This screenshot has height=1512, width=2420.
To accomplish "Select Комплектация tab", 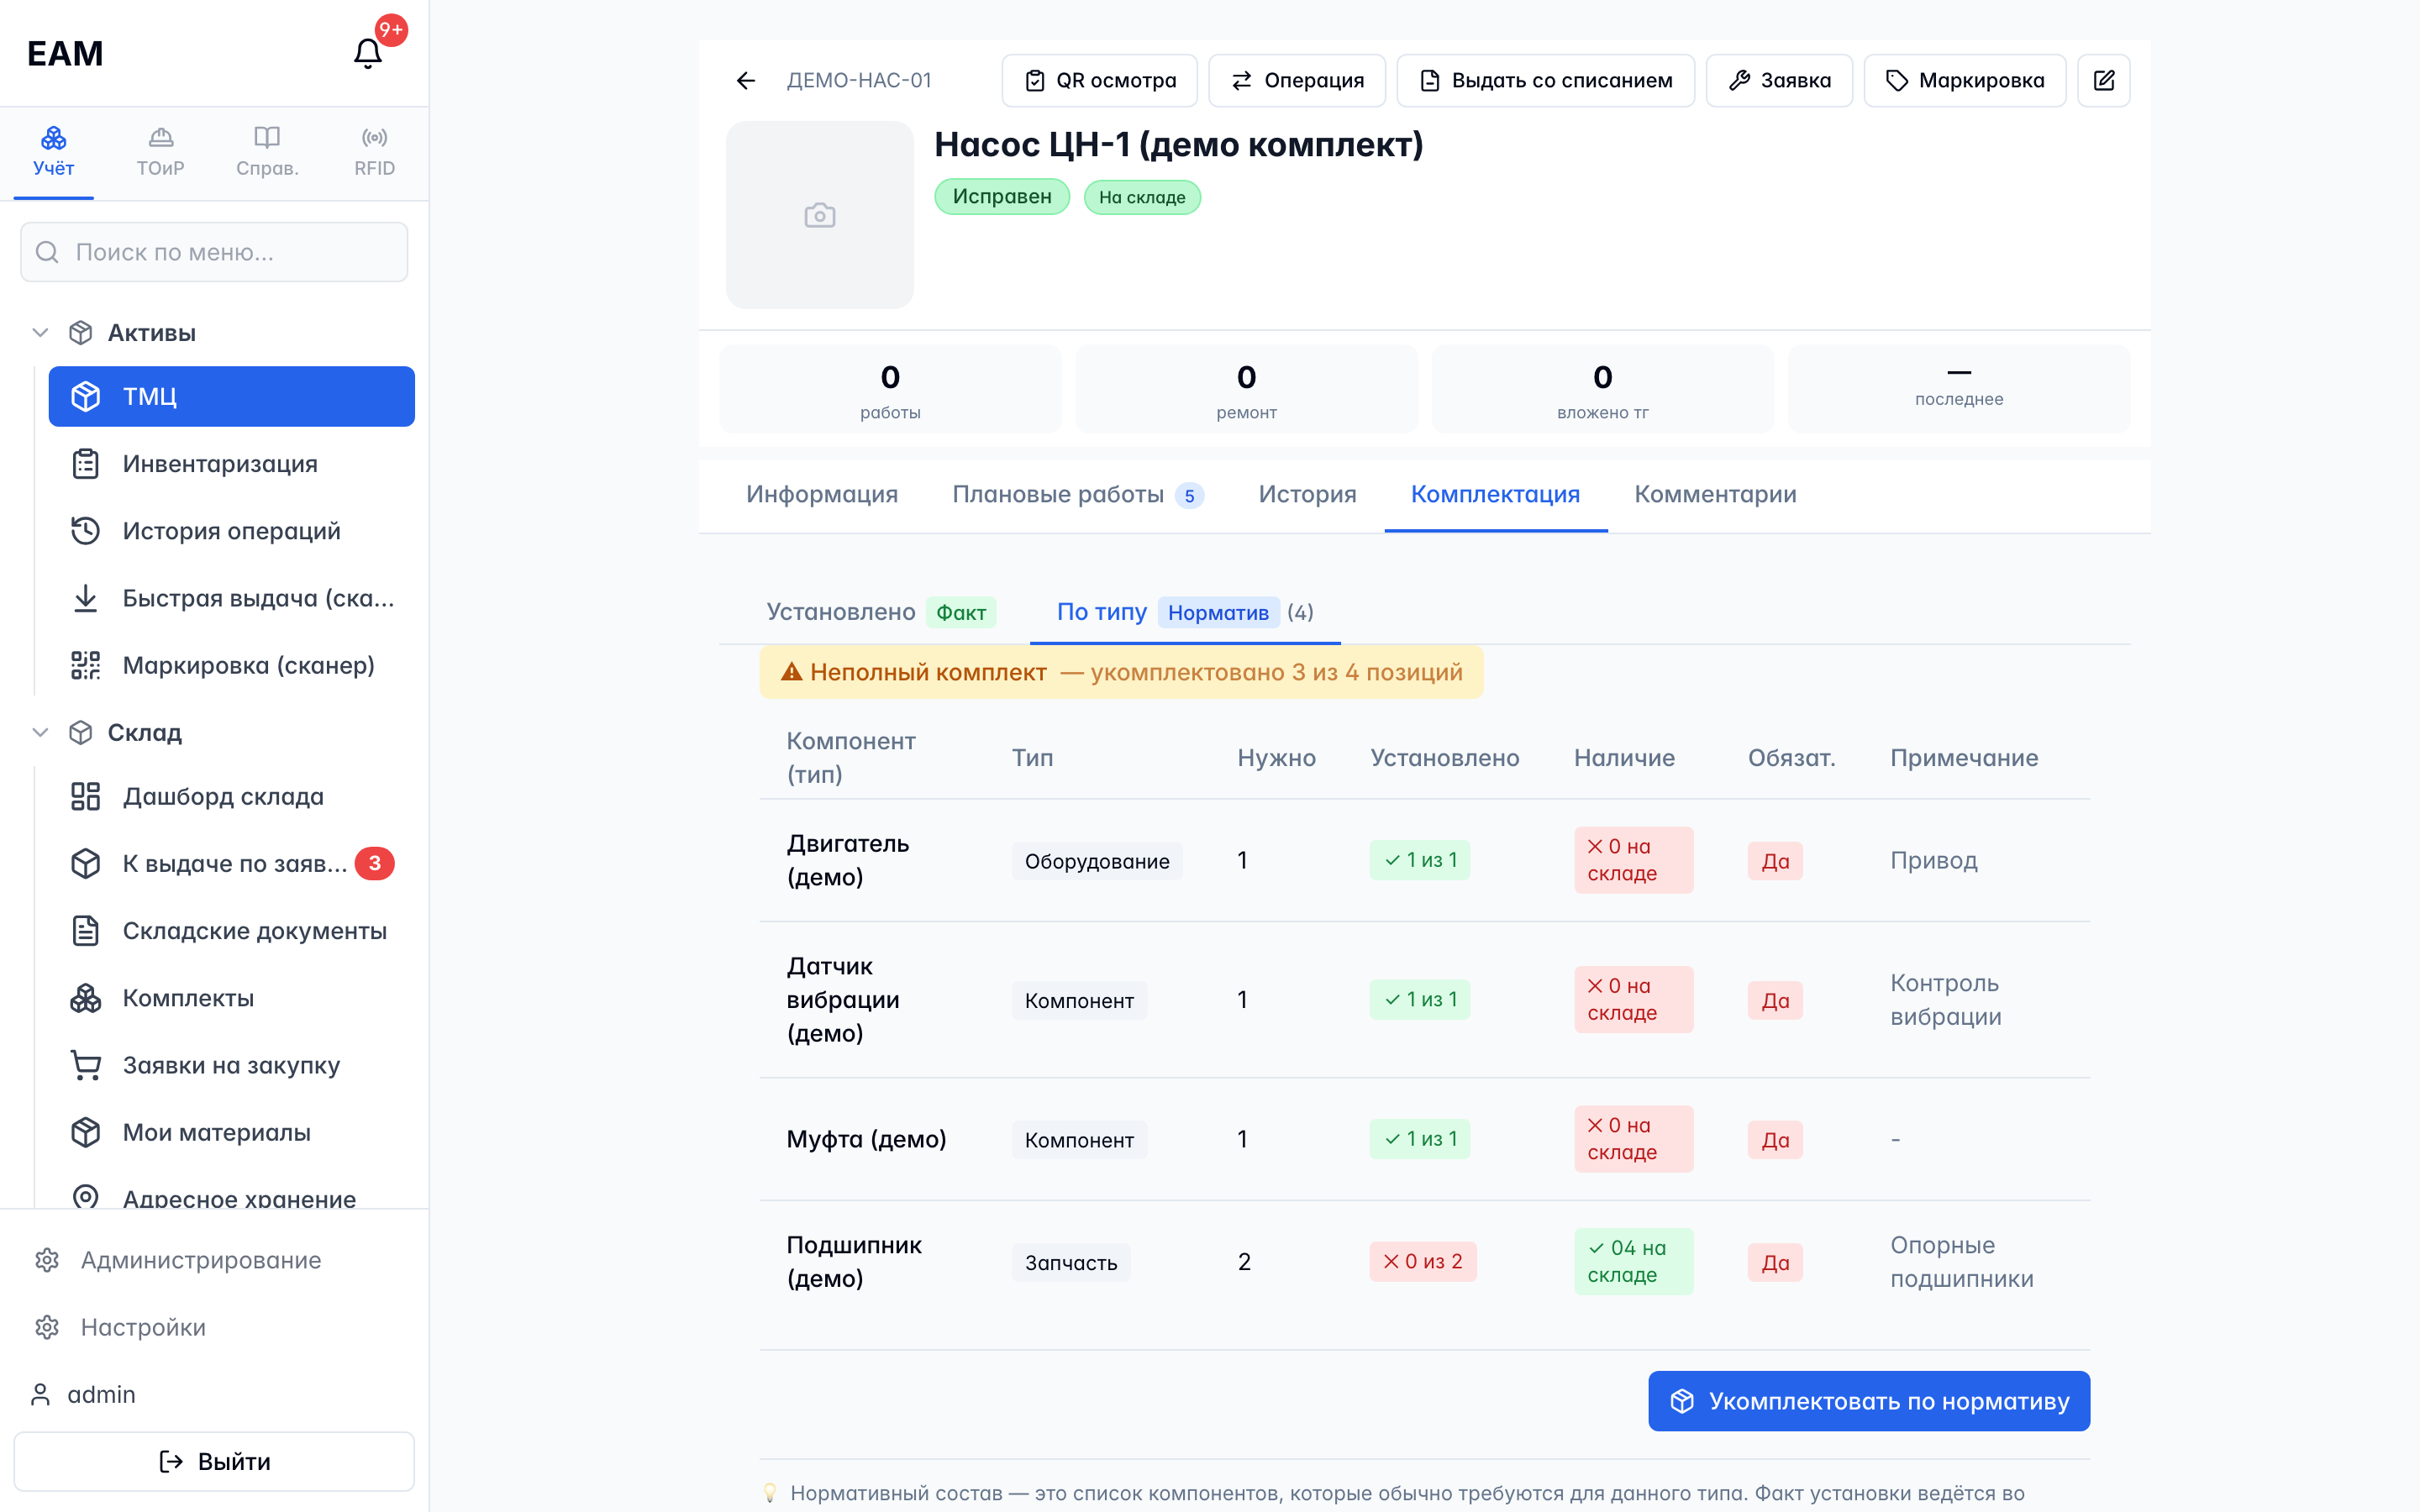I will click(1495, 495).
